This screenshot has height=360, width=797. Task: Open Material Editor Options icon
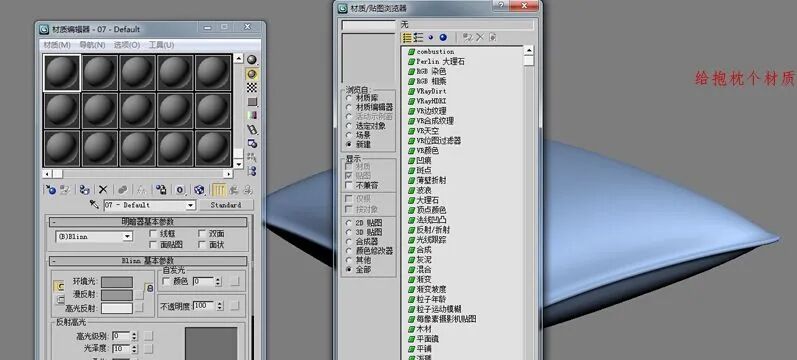tap(252, 143)
